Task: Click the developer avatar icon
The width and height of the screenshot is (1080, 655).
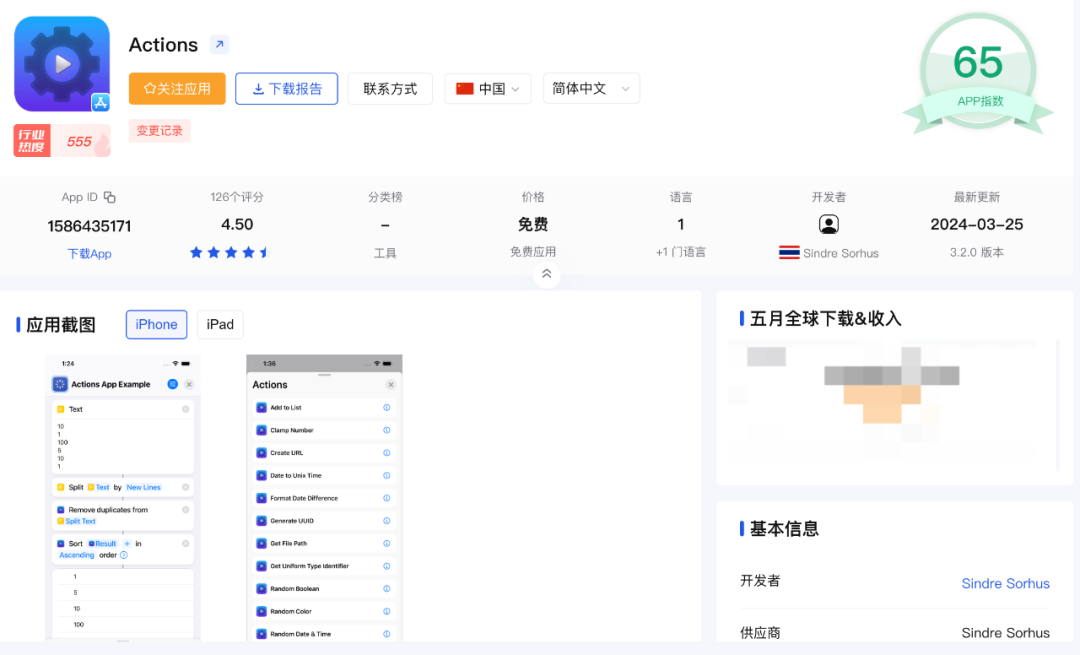Action: (x=829, y=224)
